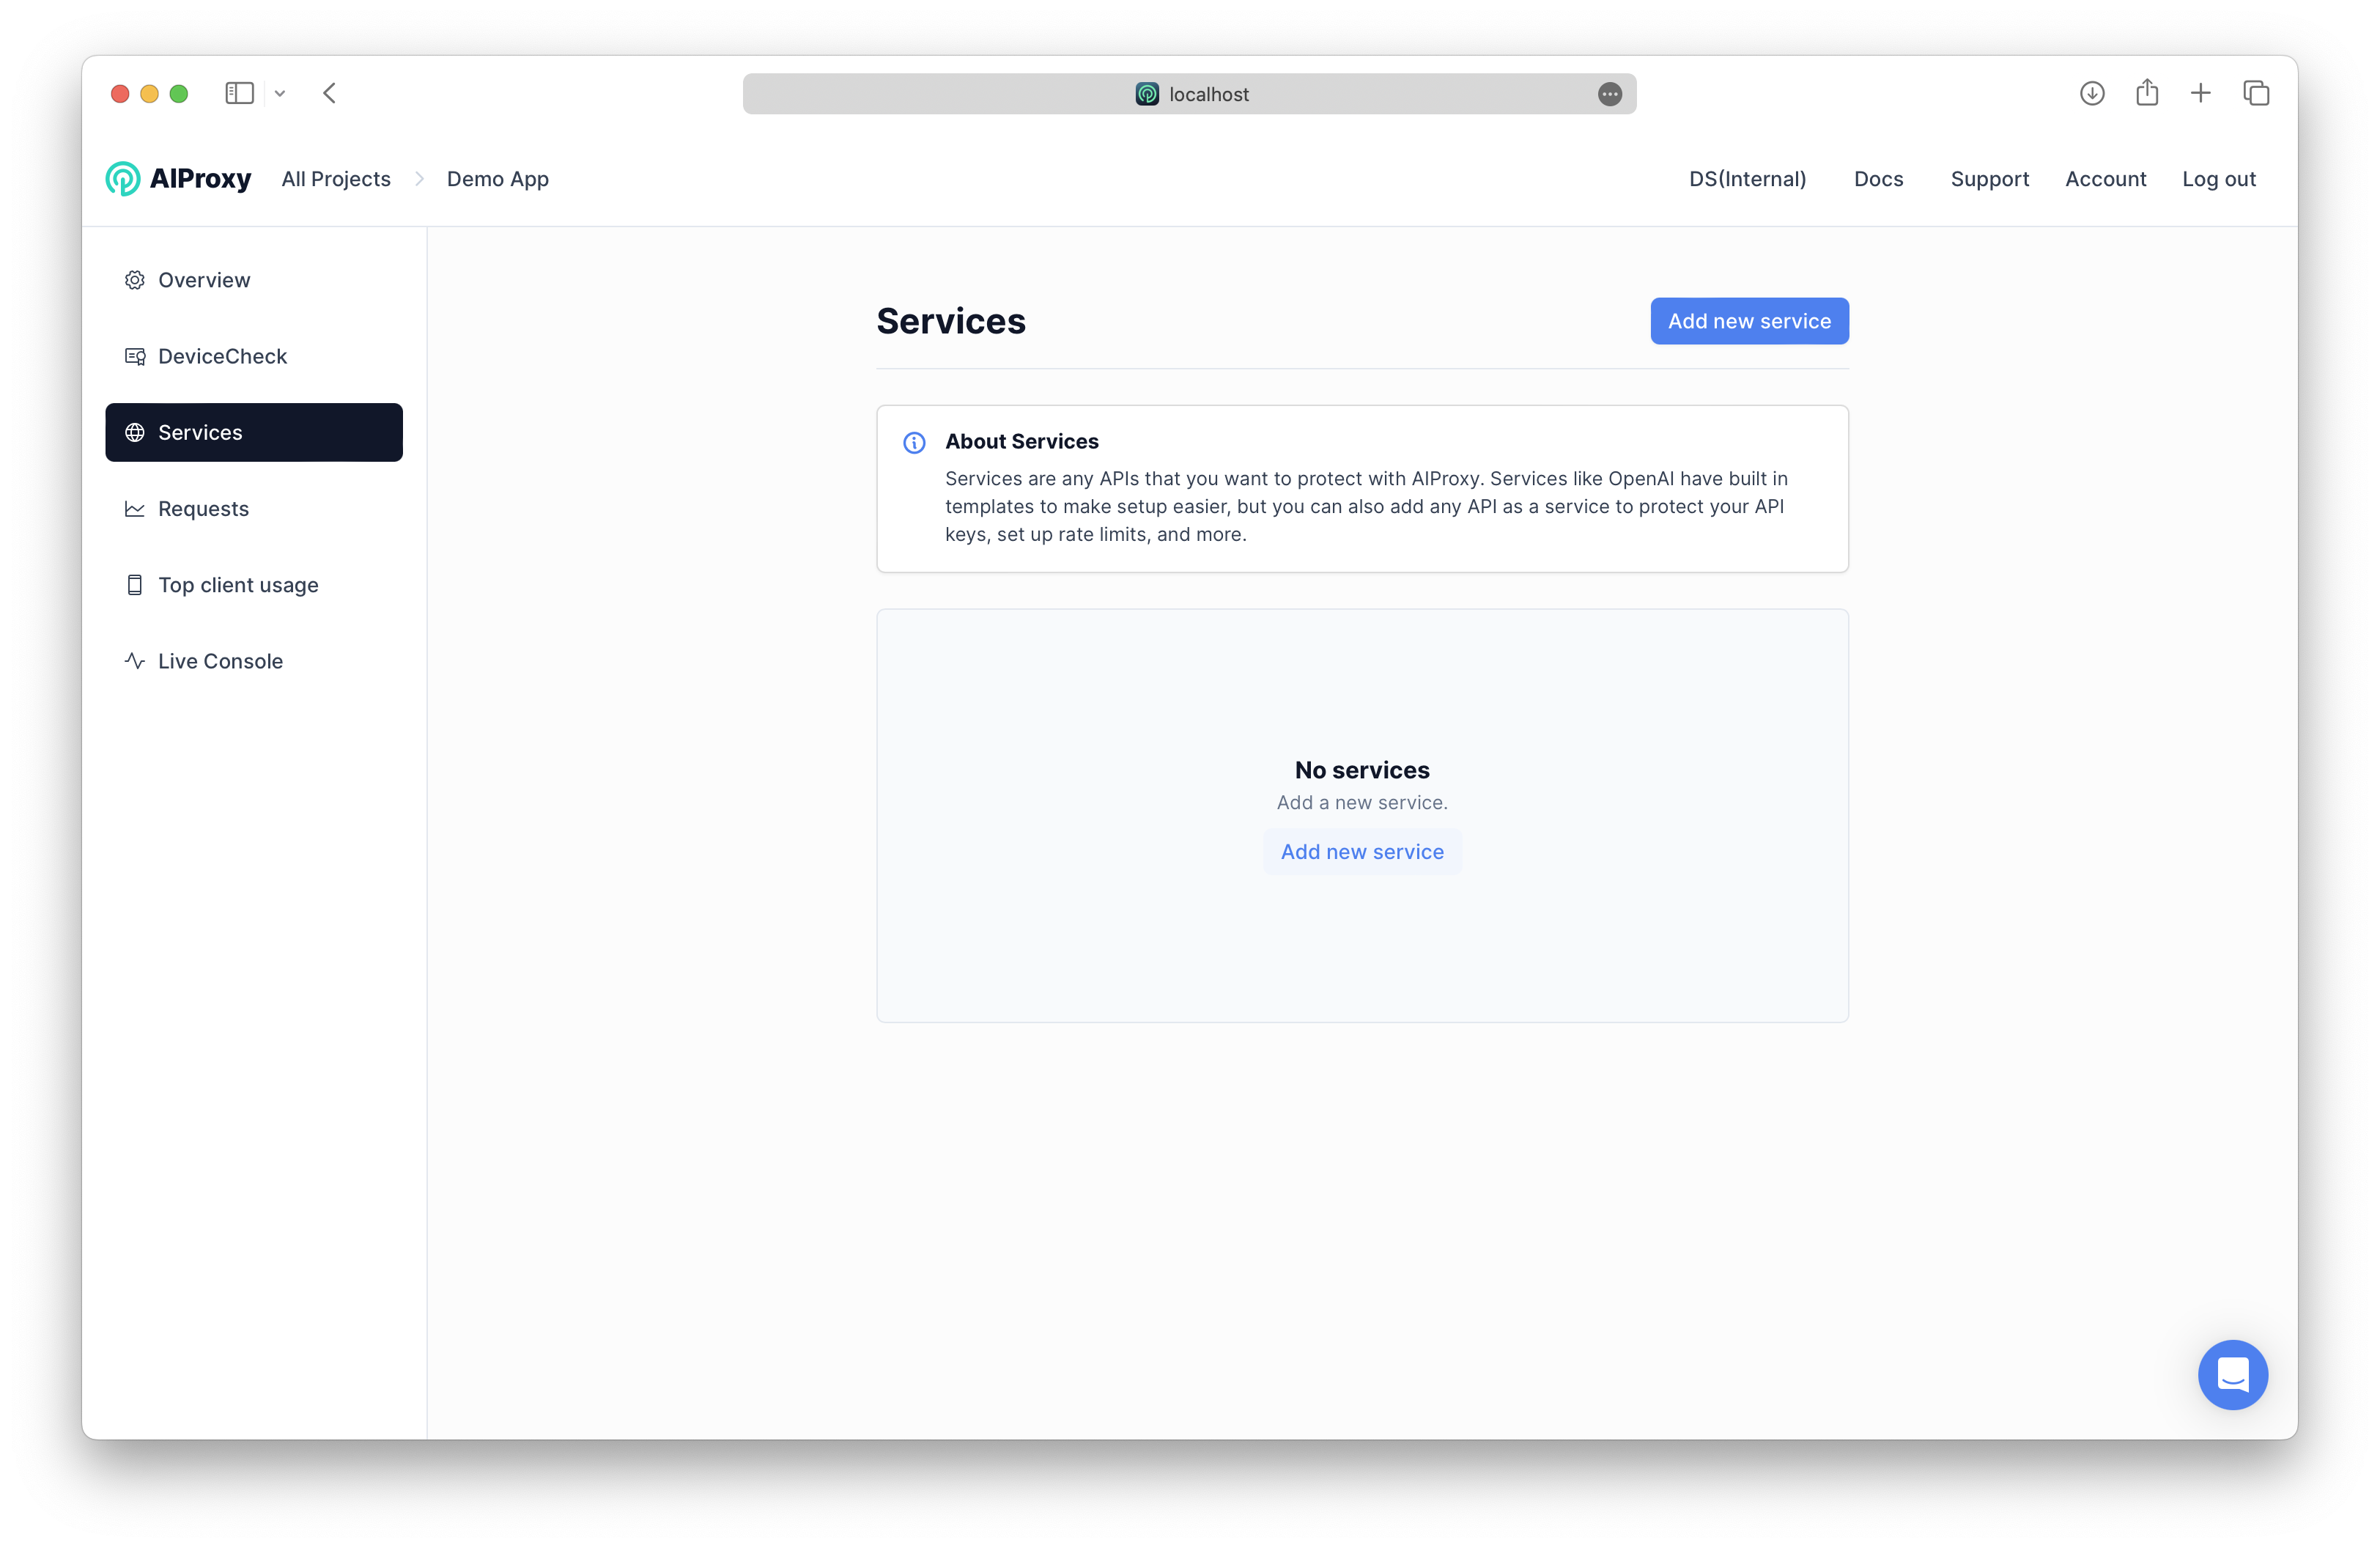Click the Add new service button
2380x1548 pixels.
[1748, 320]
